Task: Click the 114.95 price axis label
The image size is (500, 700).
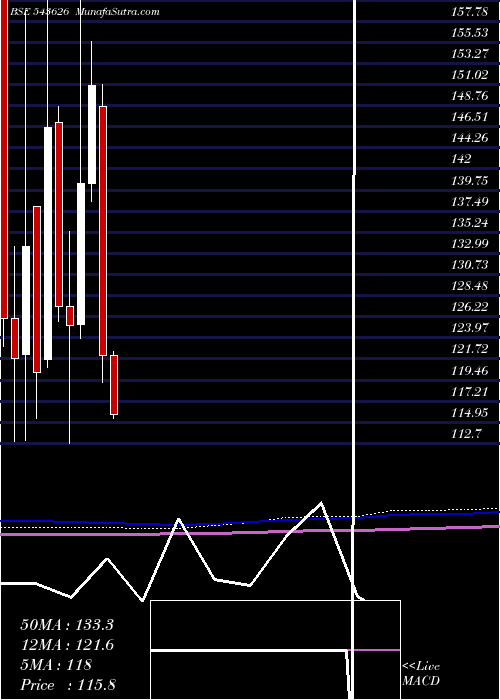Action: point(470,412)
